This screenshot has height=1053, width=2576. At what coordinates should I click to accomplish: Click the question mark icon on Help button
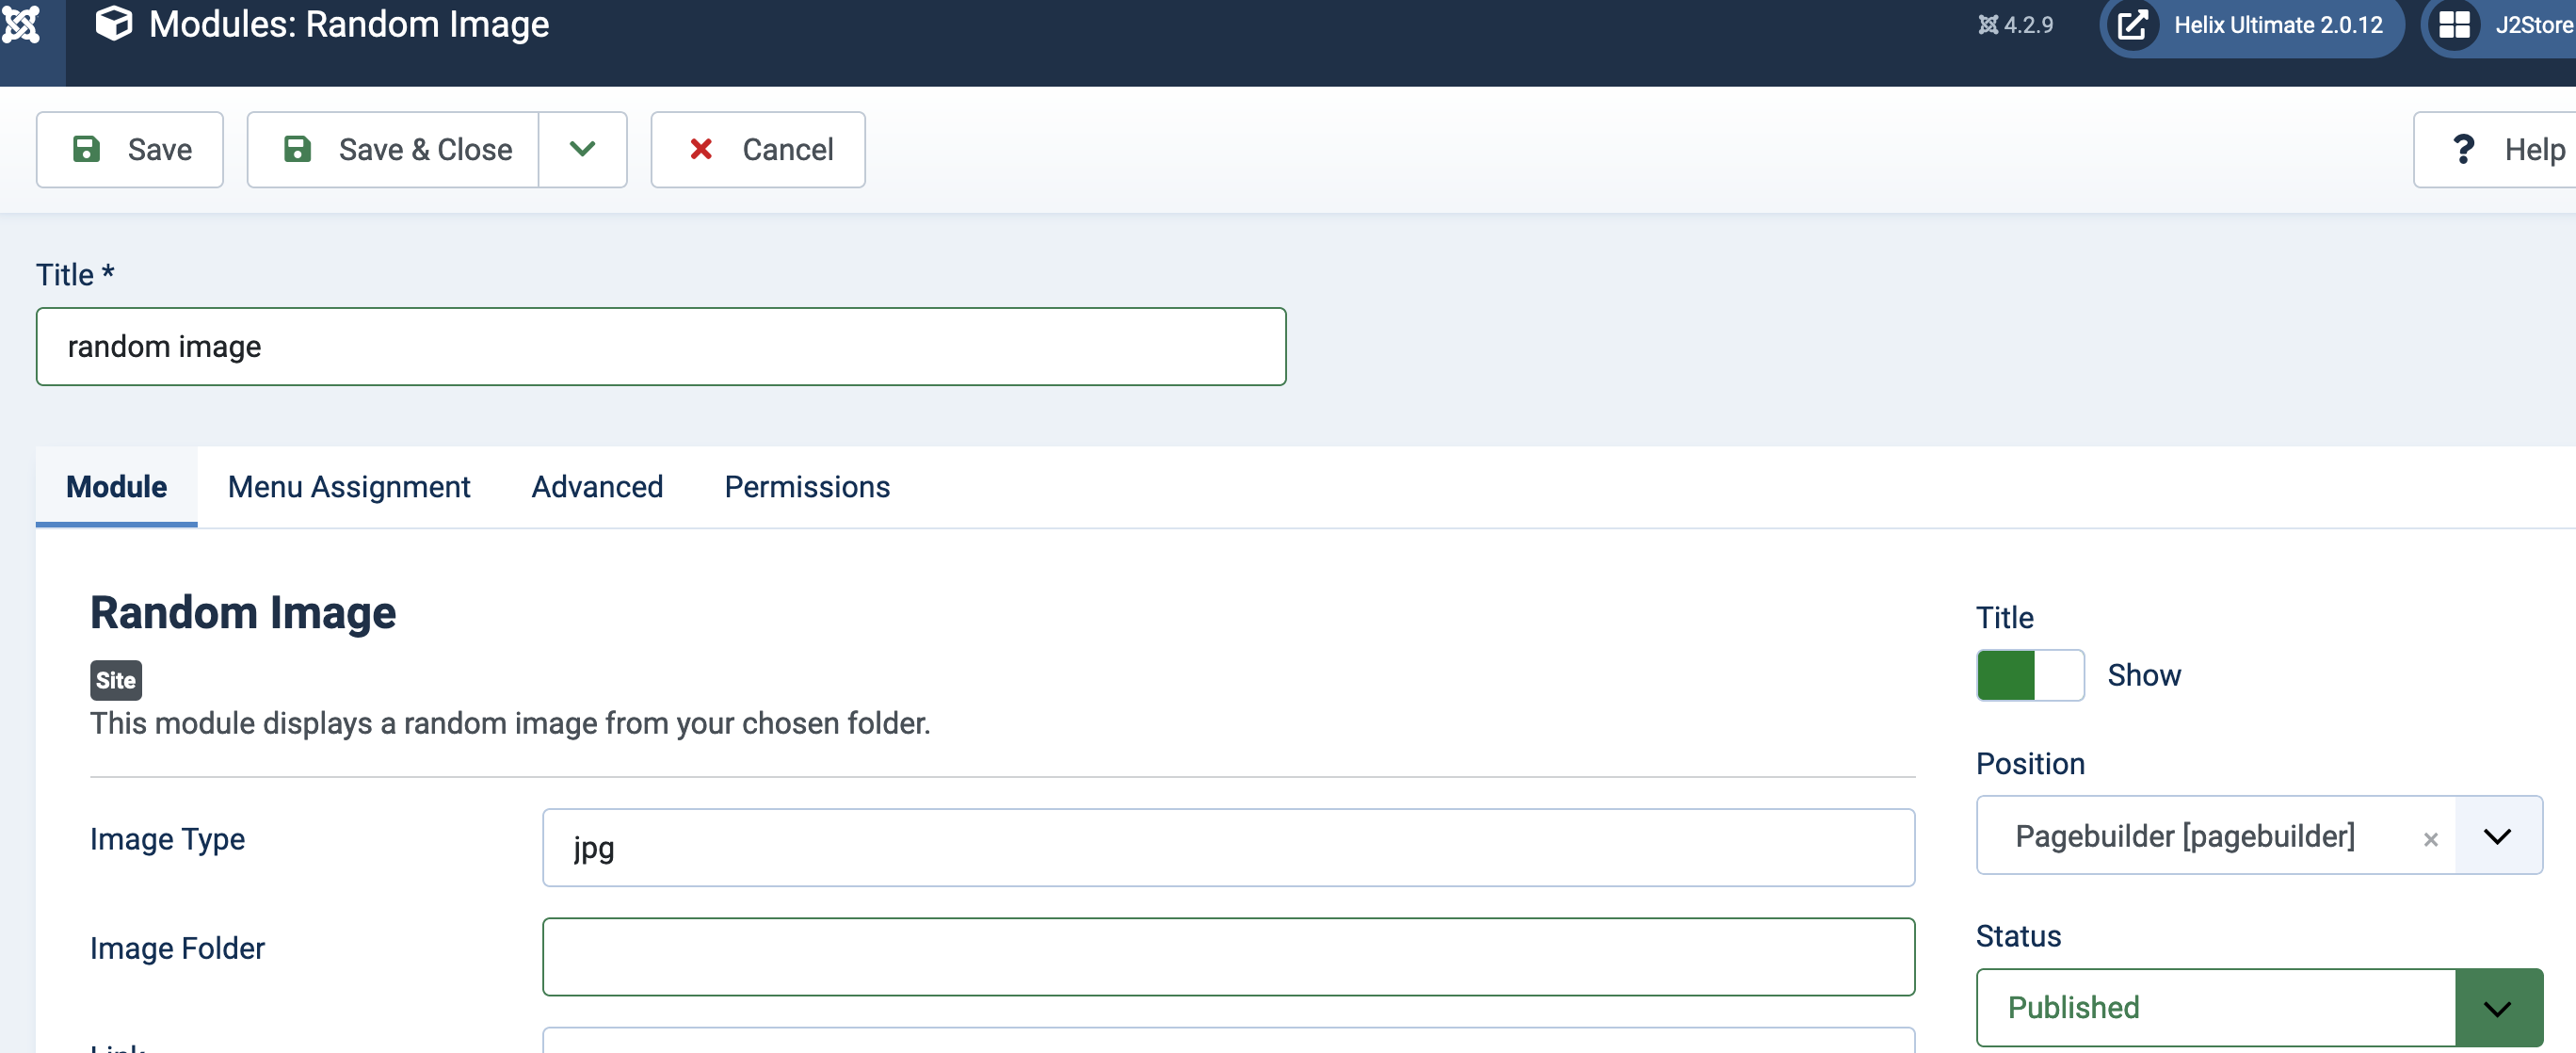(x=2464, y=149)
